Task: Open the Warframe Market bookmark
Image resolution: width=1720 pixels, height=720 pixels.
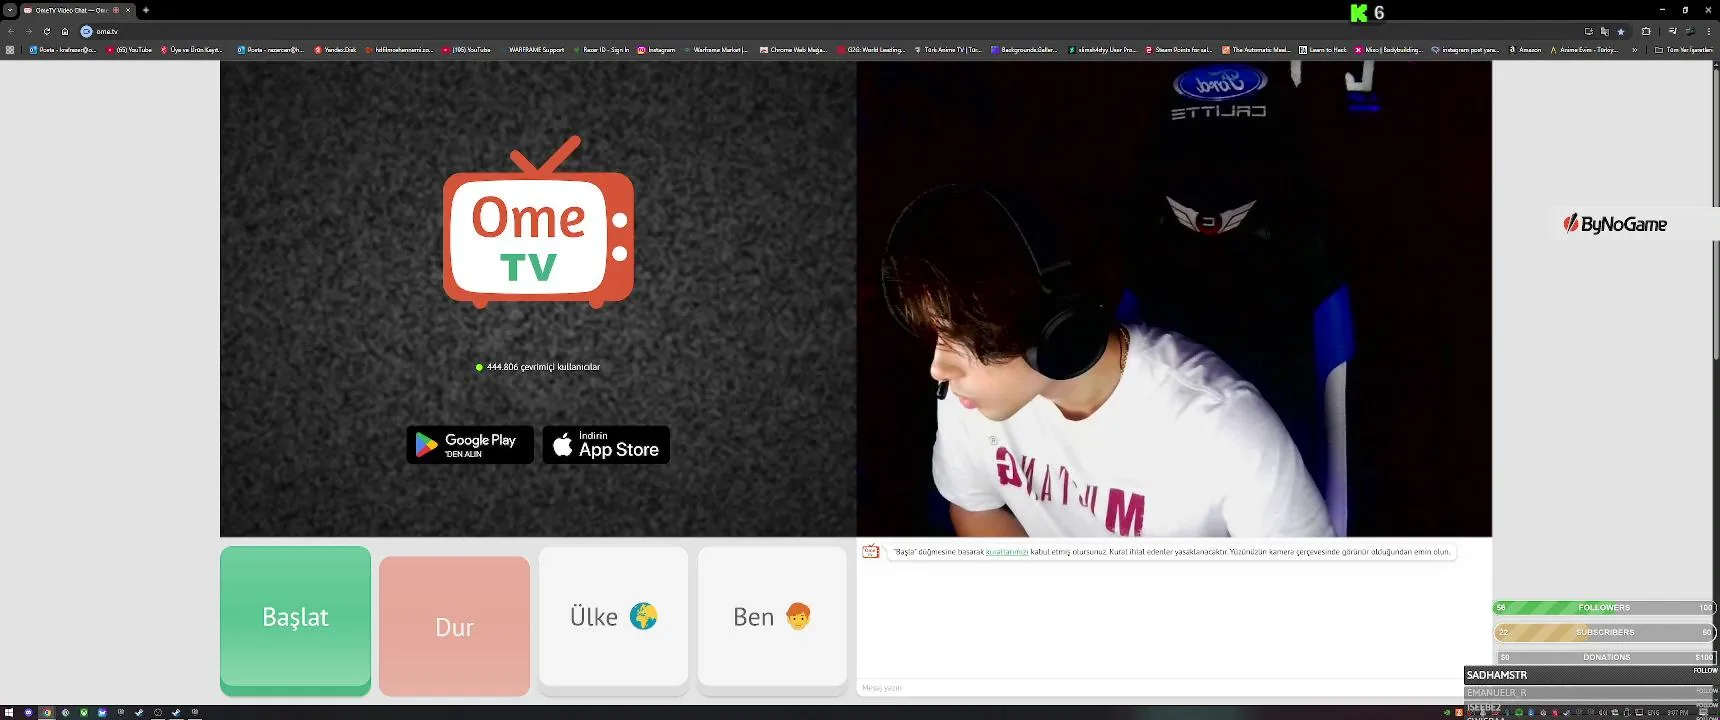Action: (715, 50)
